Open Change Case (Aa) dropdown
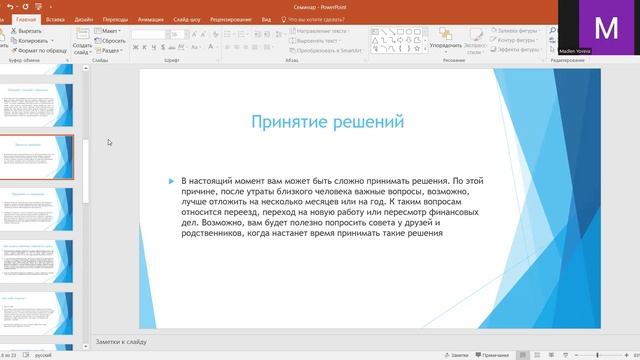This screenshot has width=640, height=360. 195,47
